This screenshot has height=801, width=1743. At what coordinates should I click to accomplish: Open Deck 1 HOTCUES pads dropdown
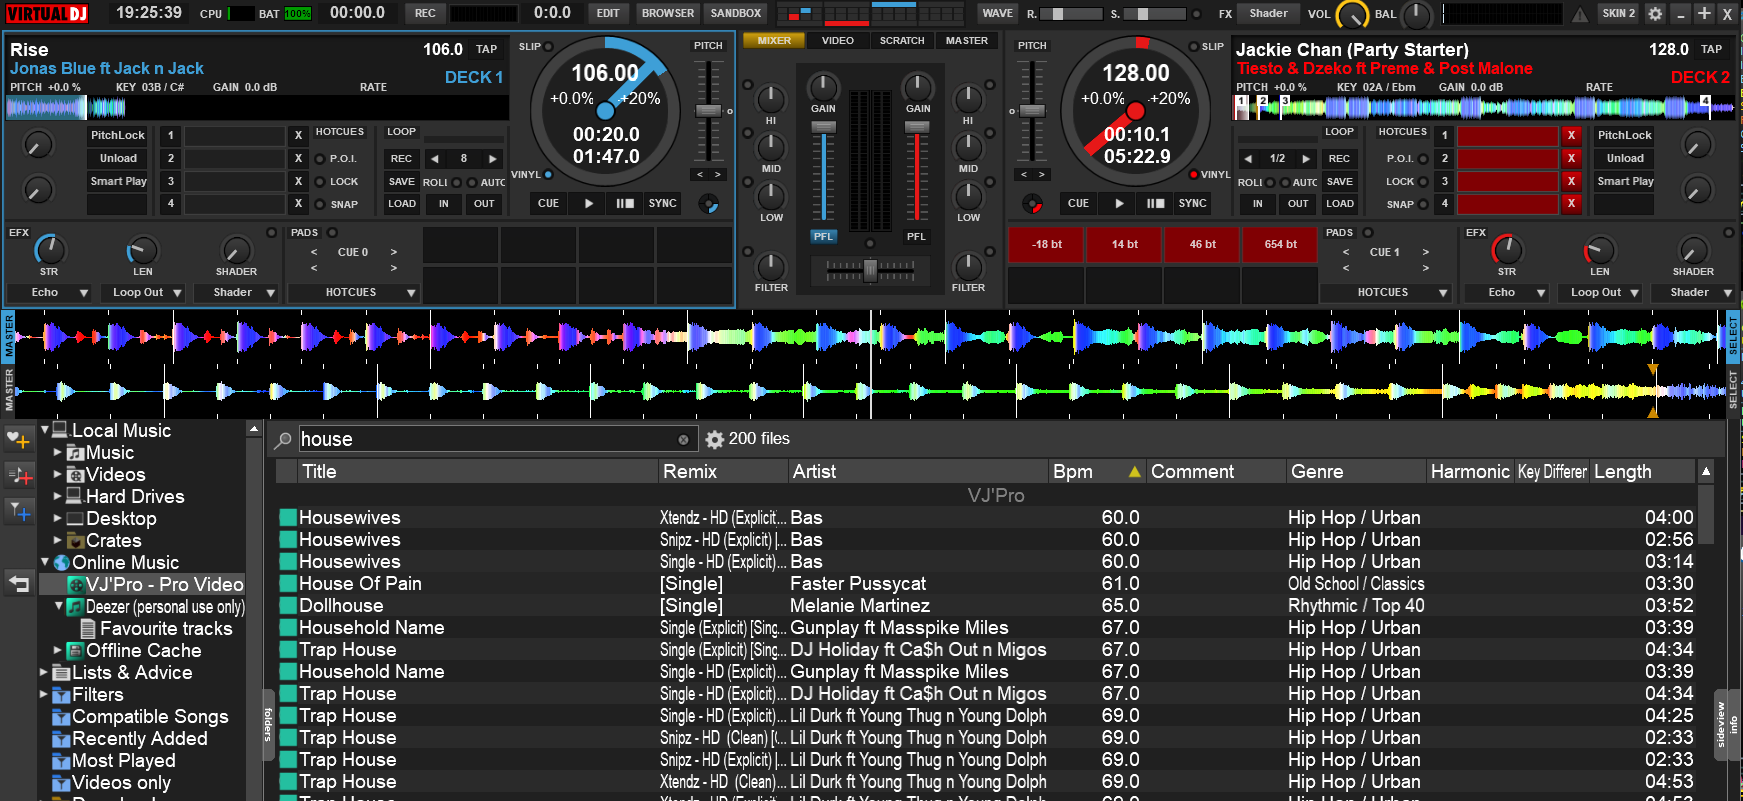353,293
